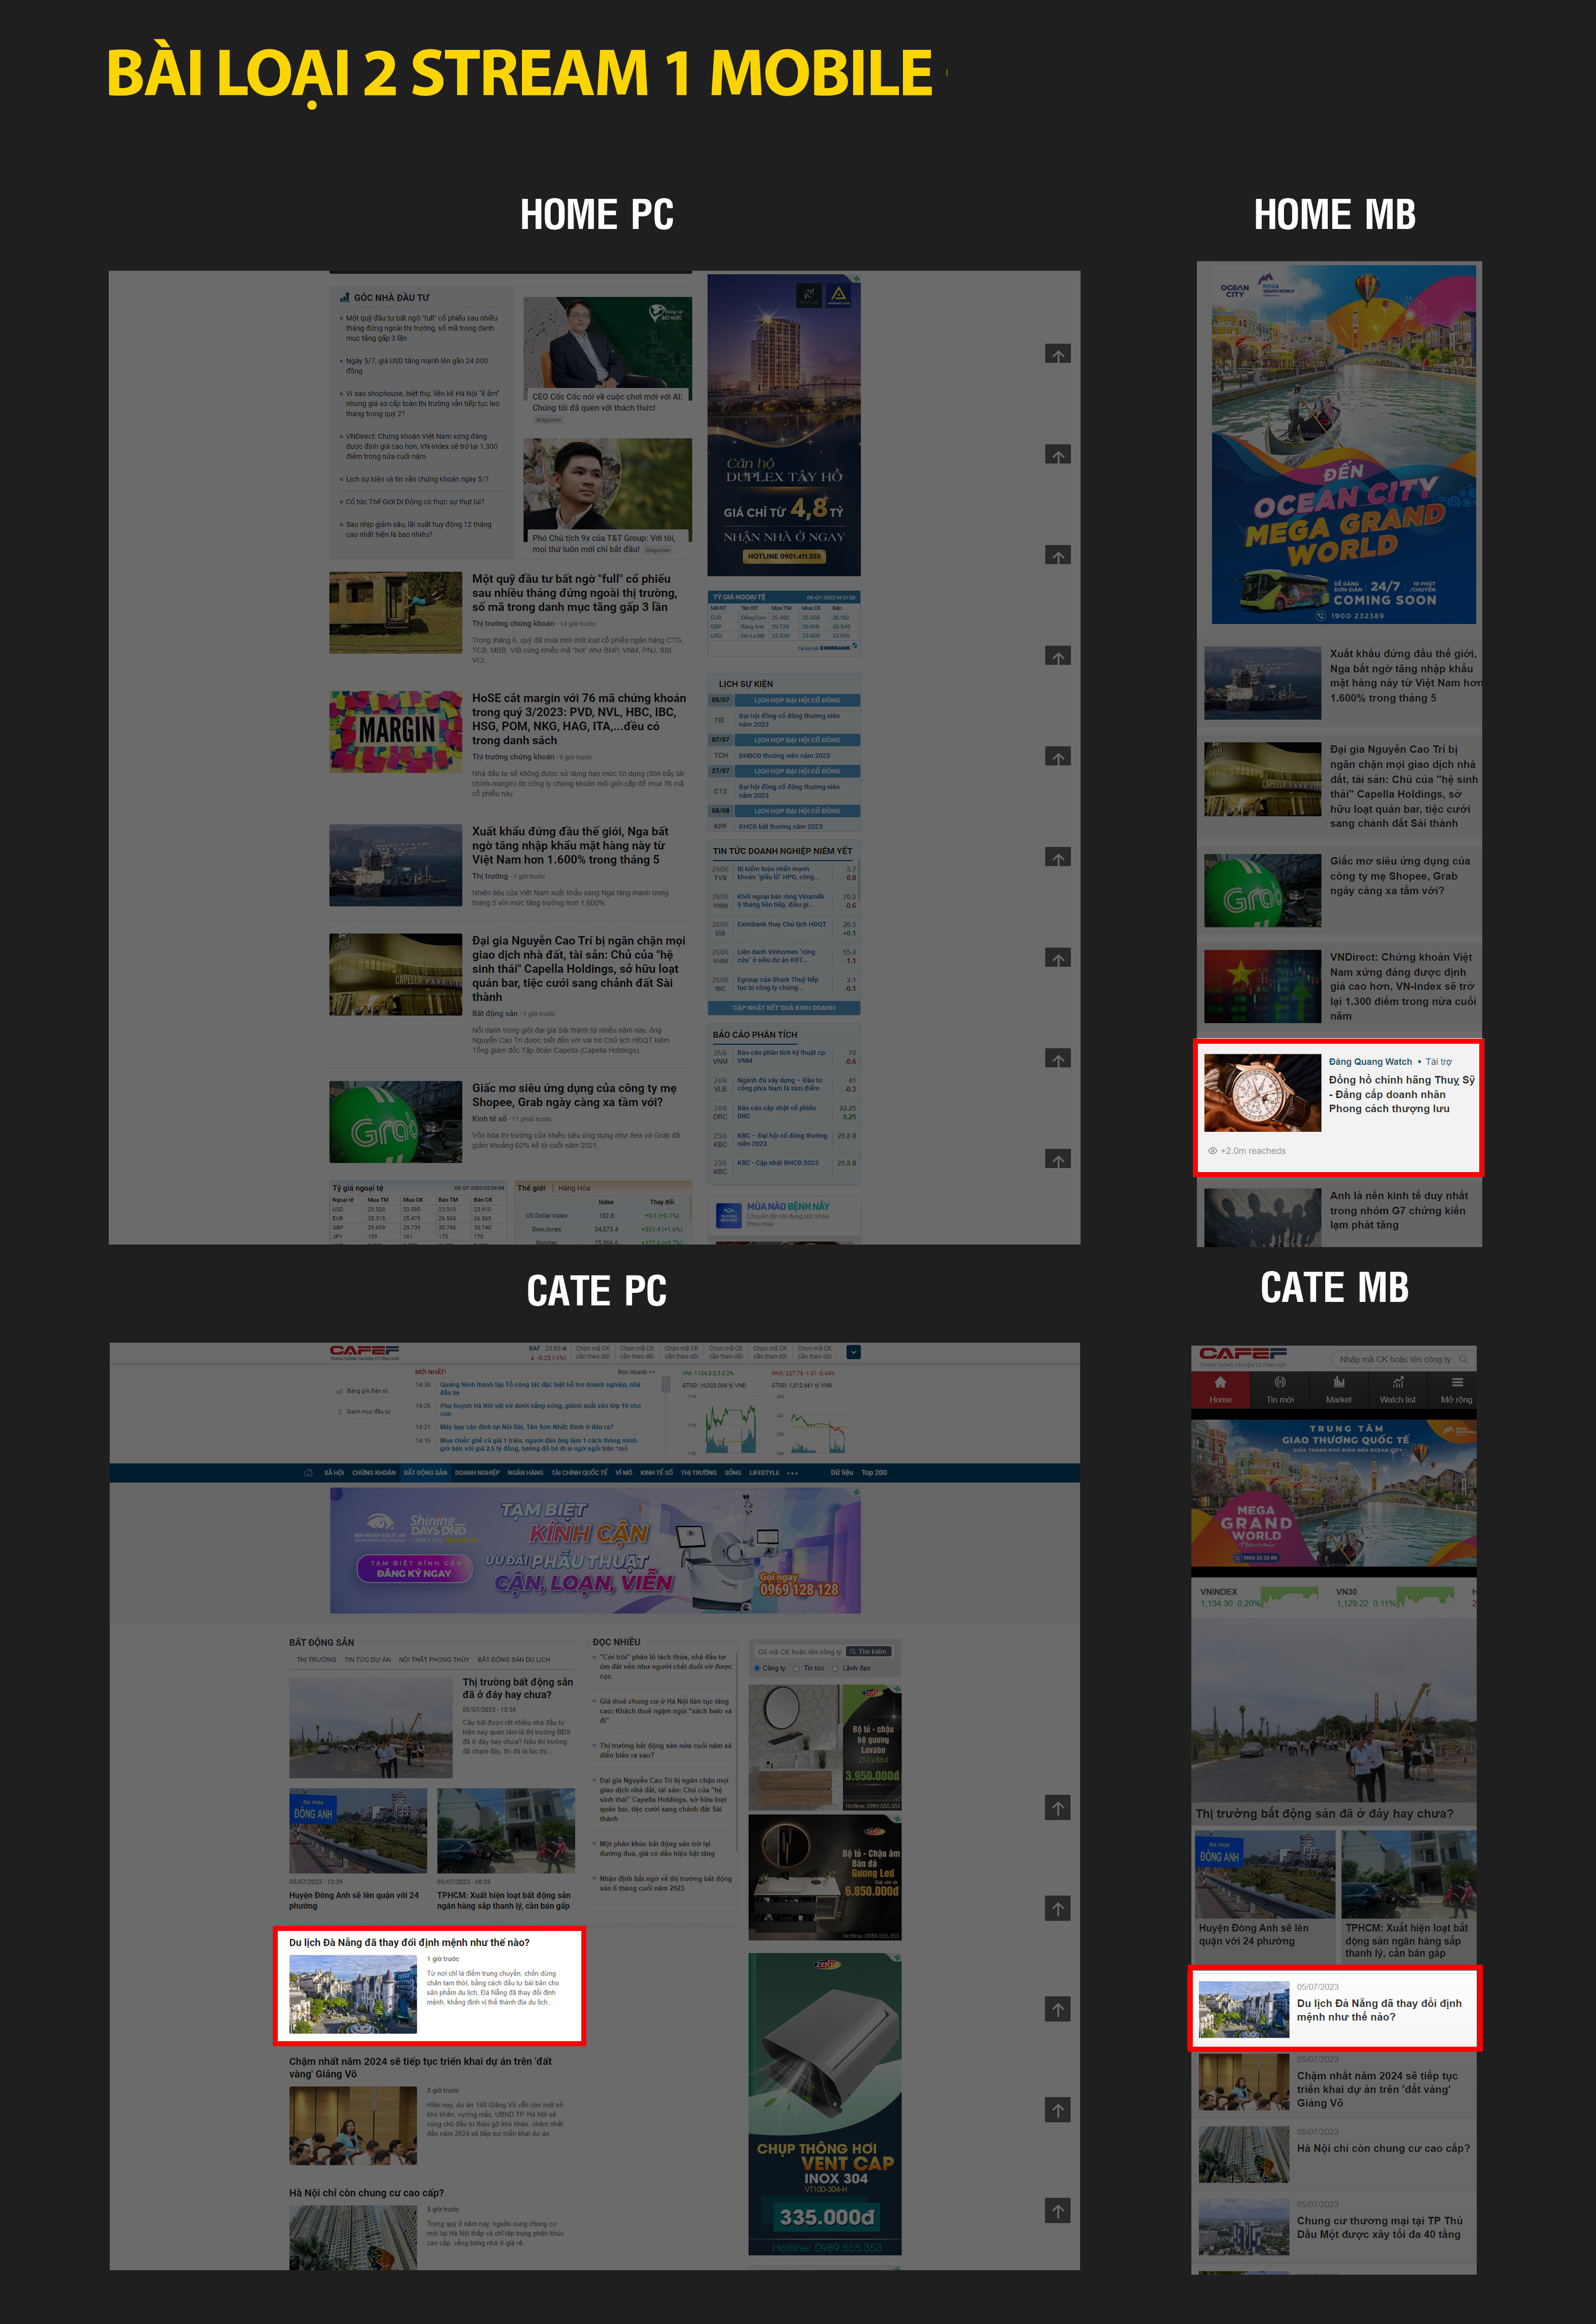
Task: Click the Tìm kiếm search button
Action: [x=868, y=1652]
